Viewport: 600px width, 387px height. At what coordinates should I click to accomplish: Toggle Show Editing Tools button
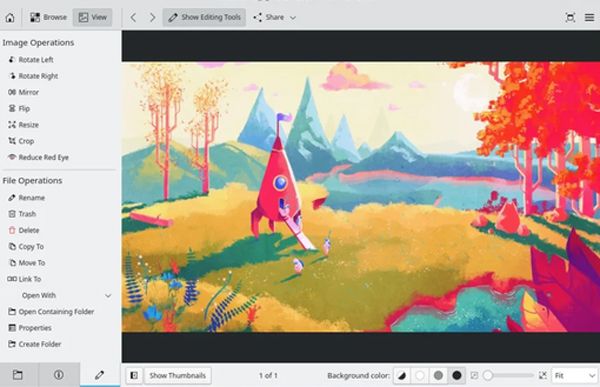point(204,17)
